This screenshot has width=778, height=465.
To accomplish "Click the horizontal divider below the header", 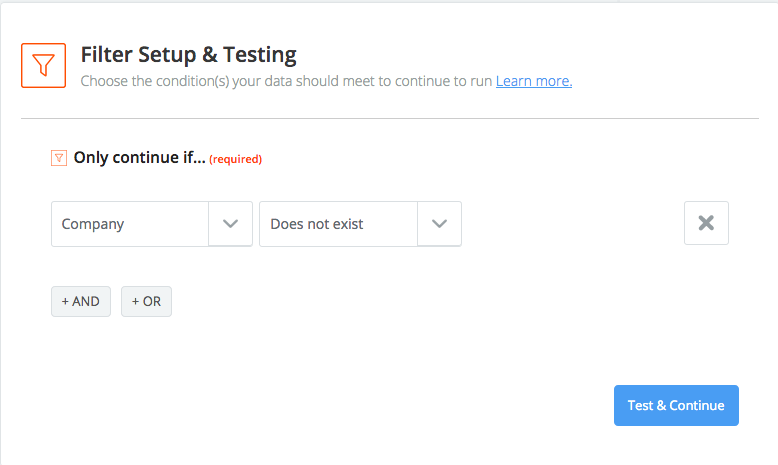I will point(389,119).
